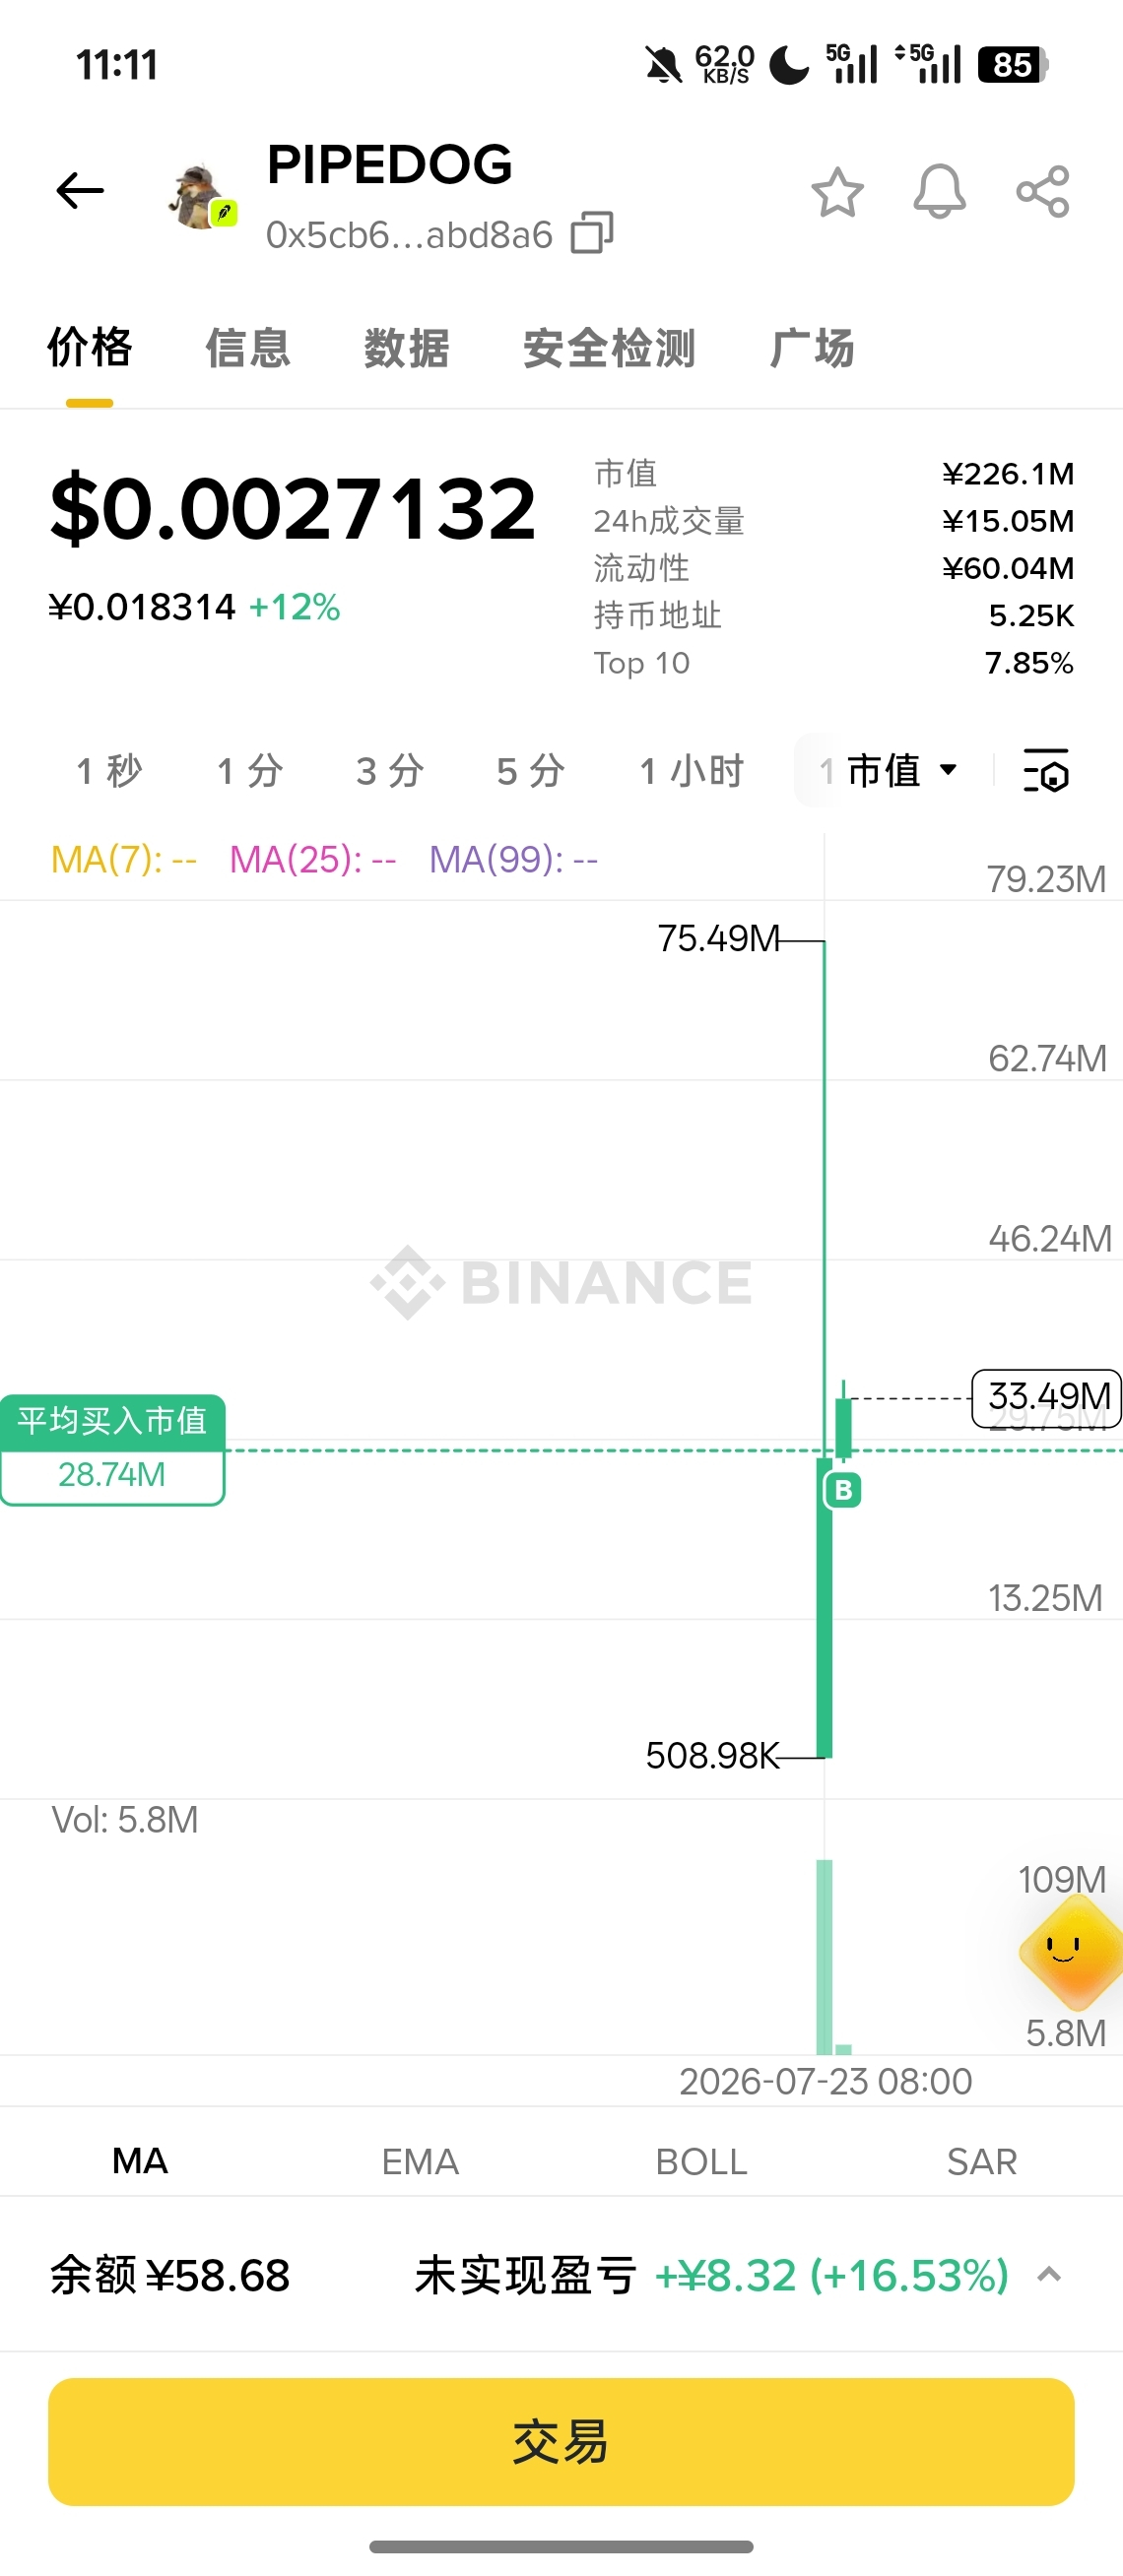Open the 数据 tab
Viewport: 1123px width, 2576px height.
[x=406, y=348]
